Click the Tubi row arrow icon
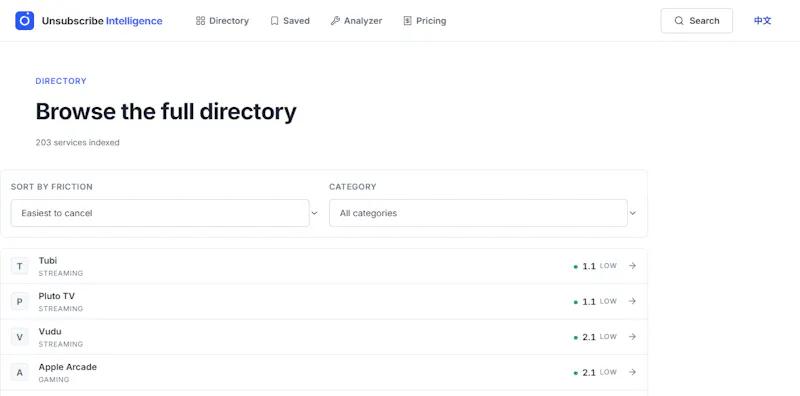Image resolution: width=800 pixels, height=396 pixels. point(632,266)
